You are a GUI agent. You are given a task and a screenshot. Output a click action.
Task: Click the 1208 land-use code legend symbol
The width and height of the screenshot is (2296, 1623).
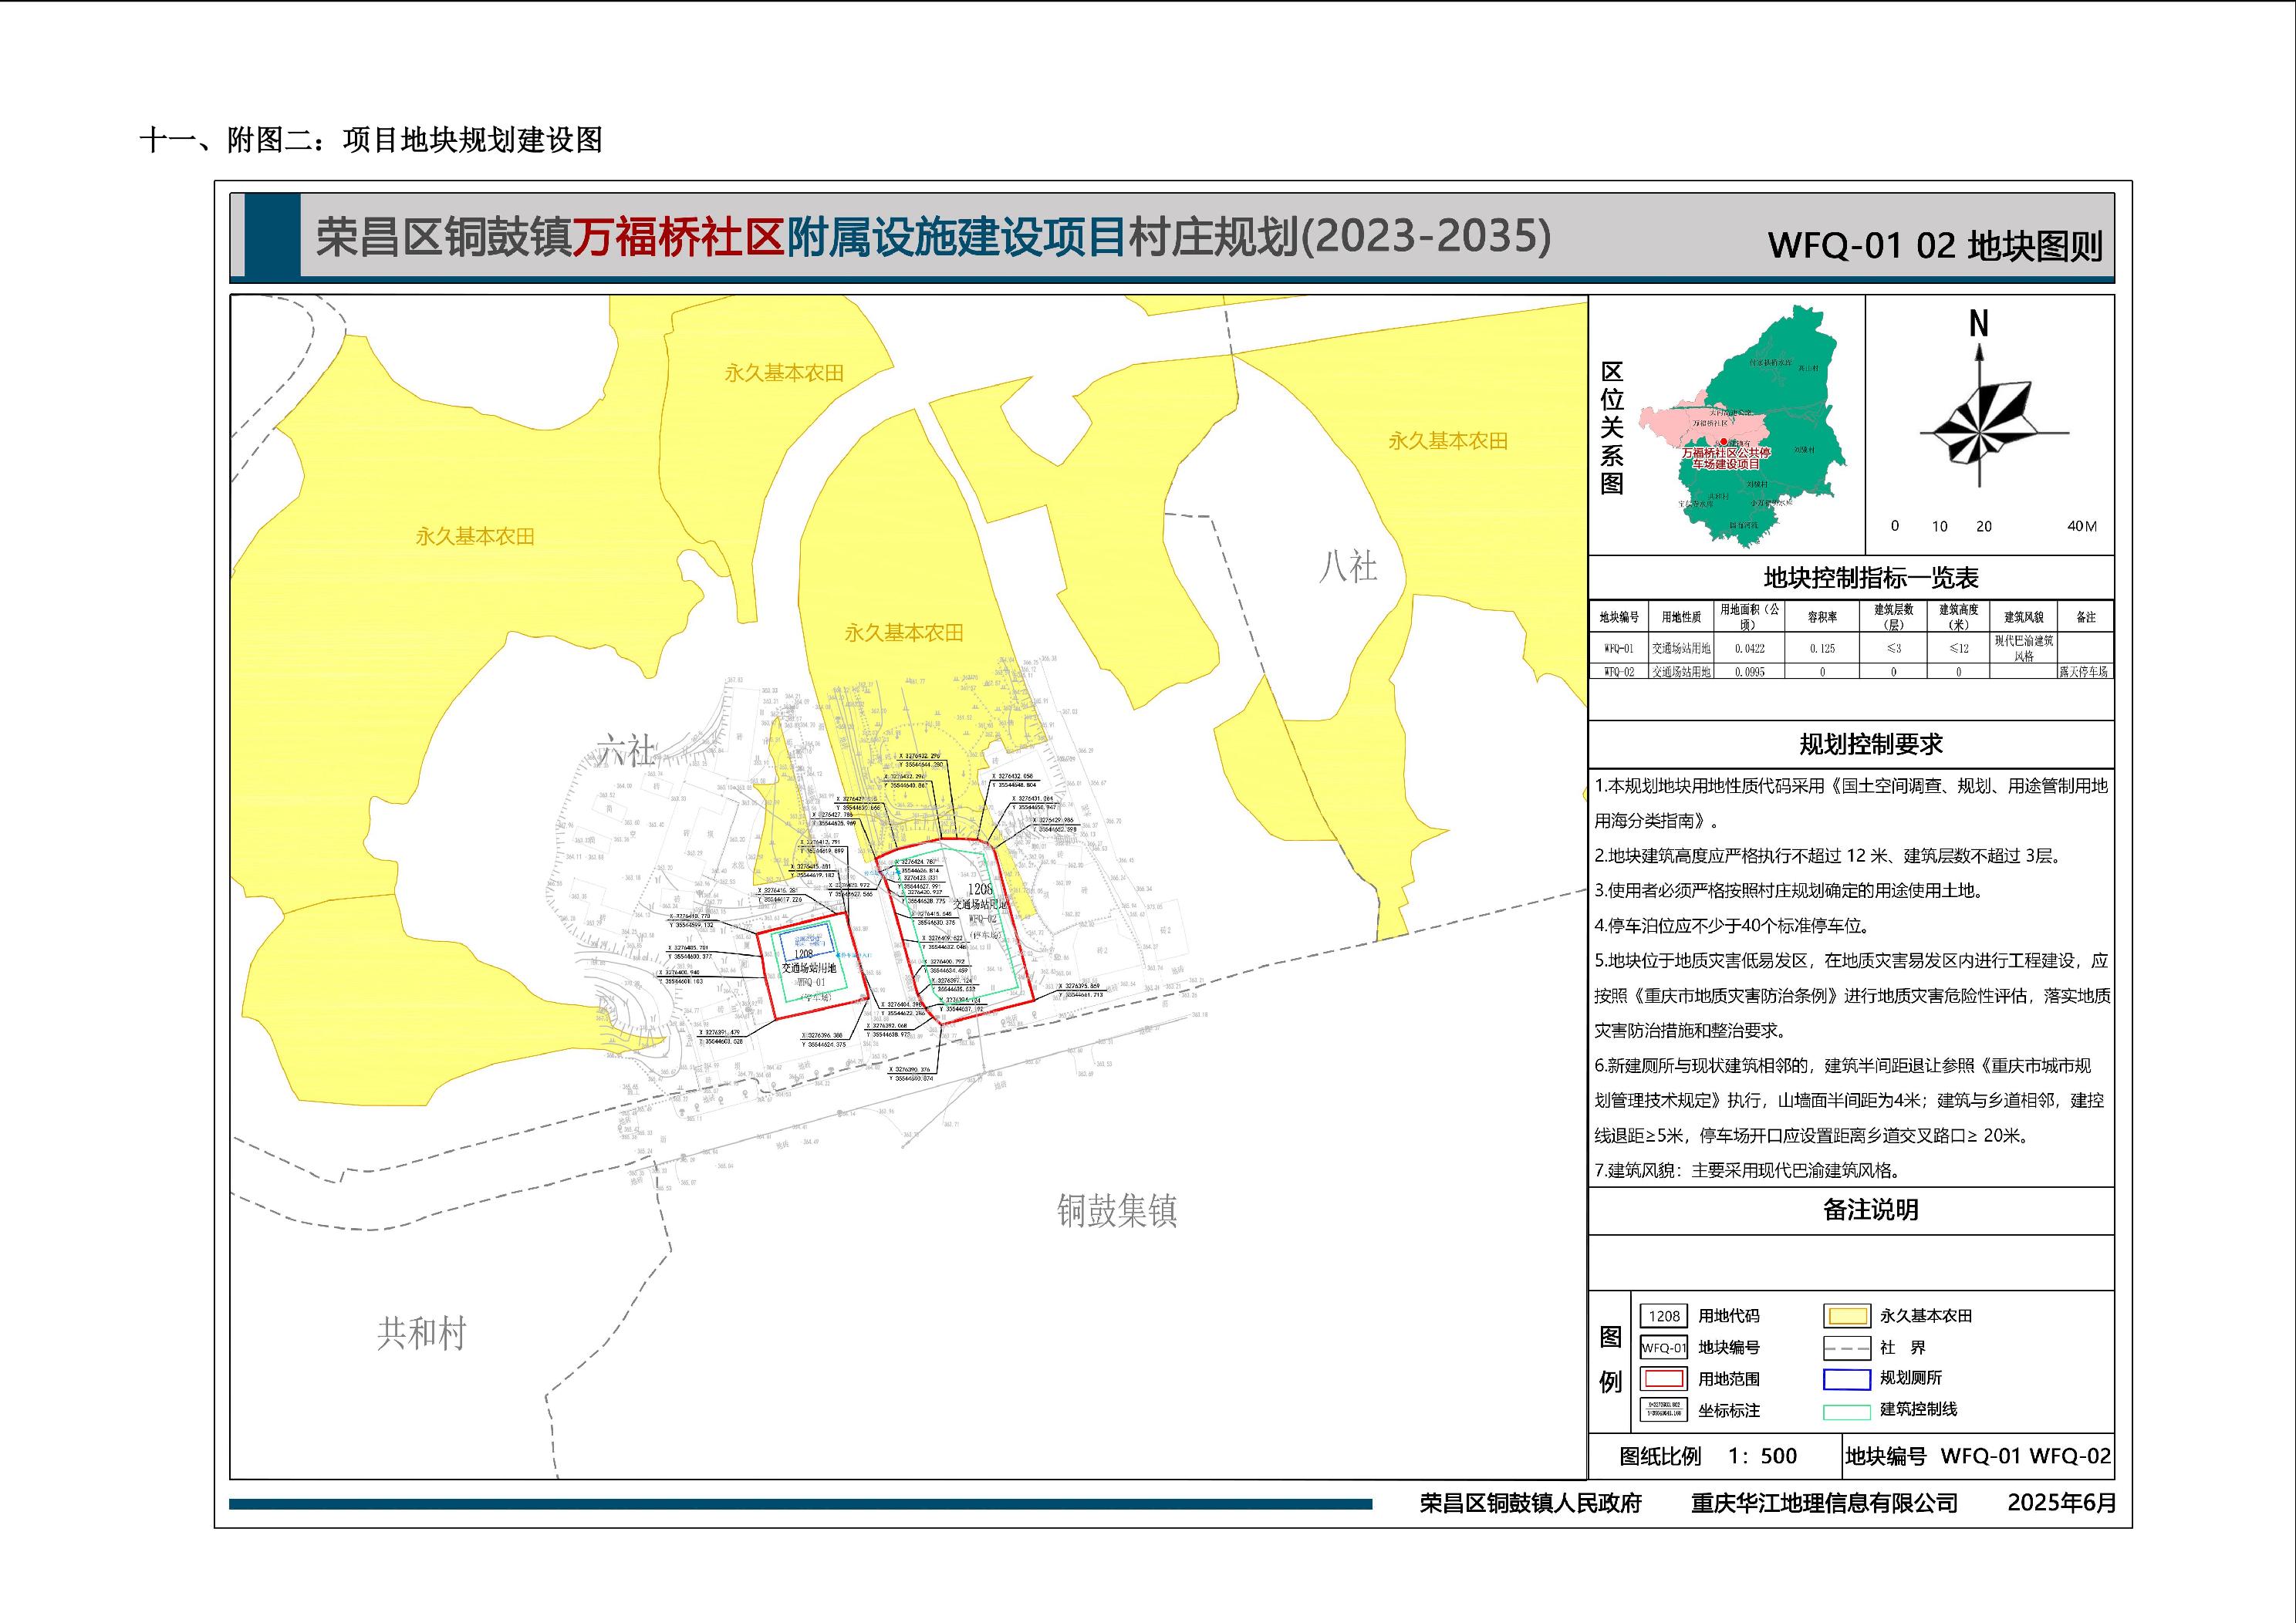pyautogui.click(x=1663, y=1316)
